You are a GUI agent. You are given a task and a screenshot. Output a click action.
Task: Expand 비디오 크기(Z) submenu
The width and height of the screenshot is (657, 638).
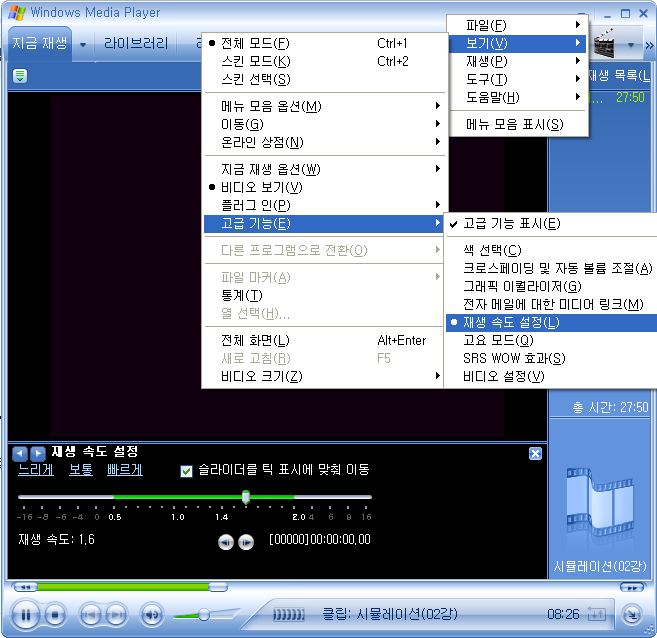point(323,376)
